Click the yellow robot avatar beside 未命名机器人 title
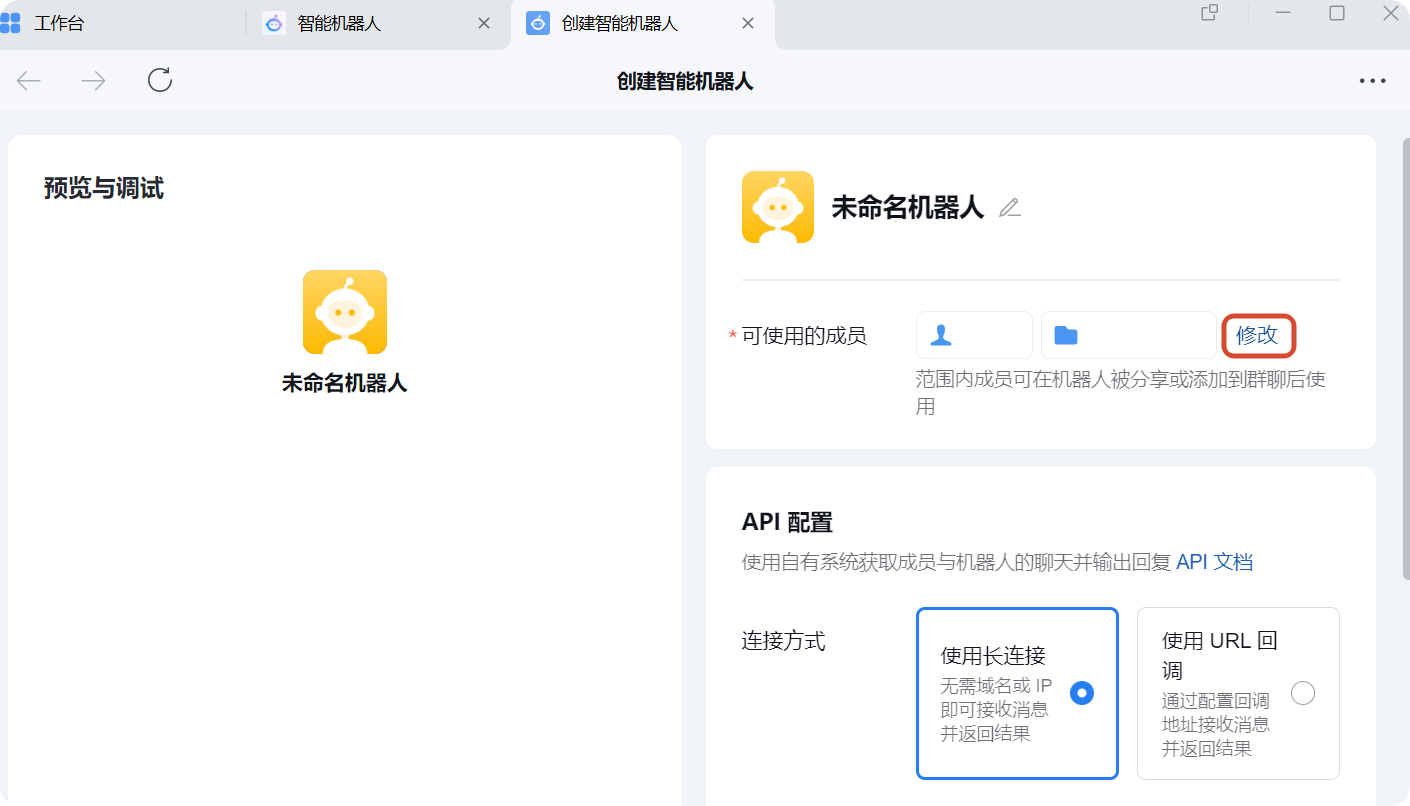 point(778,207)
